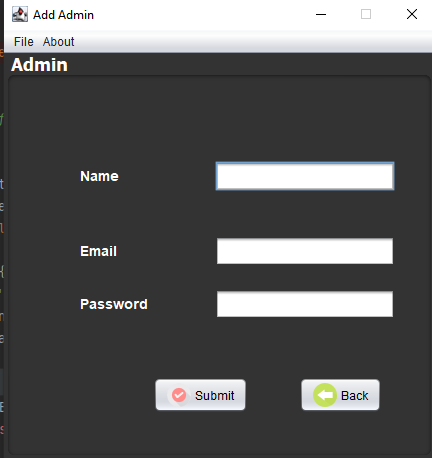
Task: Select the Email input field
Action: tap(305, 251)
